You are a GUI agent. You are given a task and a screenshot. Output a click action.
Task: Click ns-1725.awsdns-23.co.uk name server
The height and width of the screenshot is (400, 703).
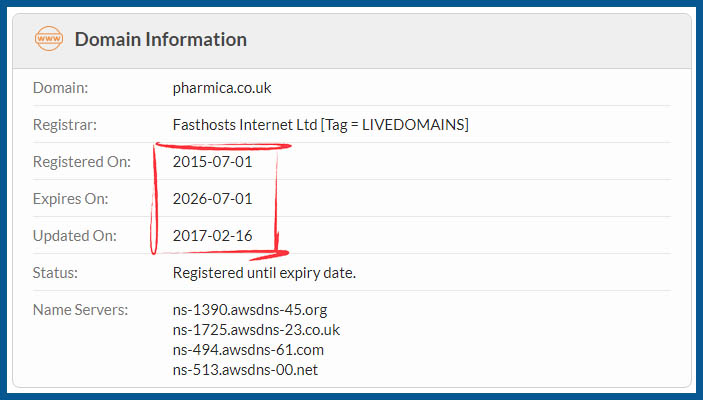click(256, 330)
